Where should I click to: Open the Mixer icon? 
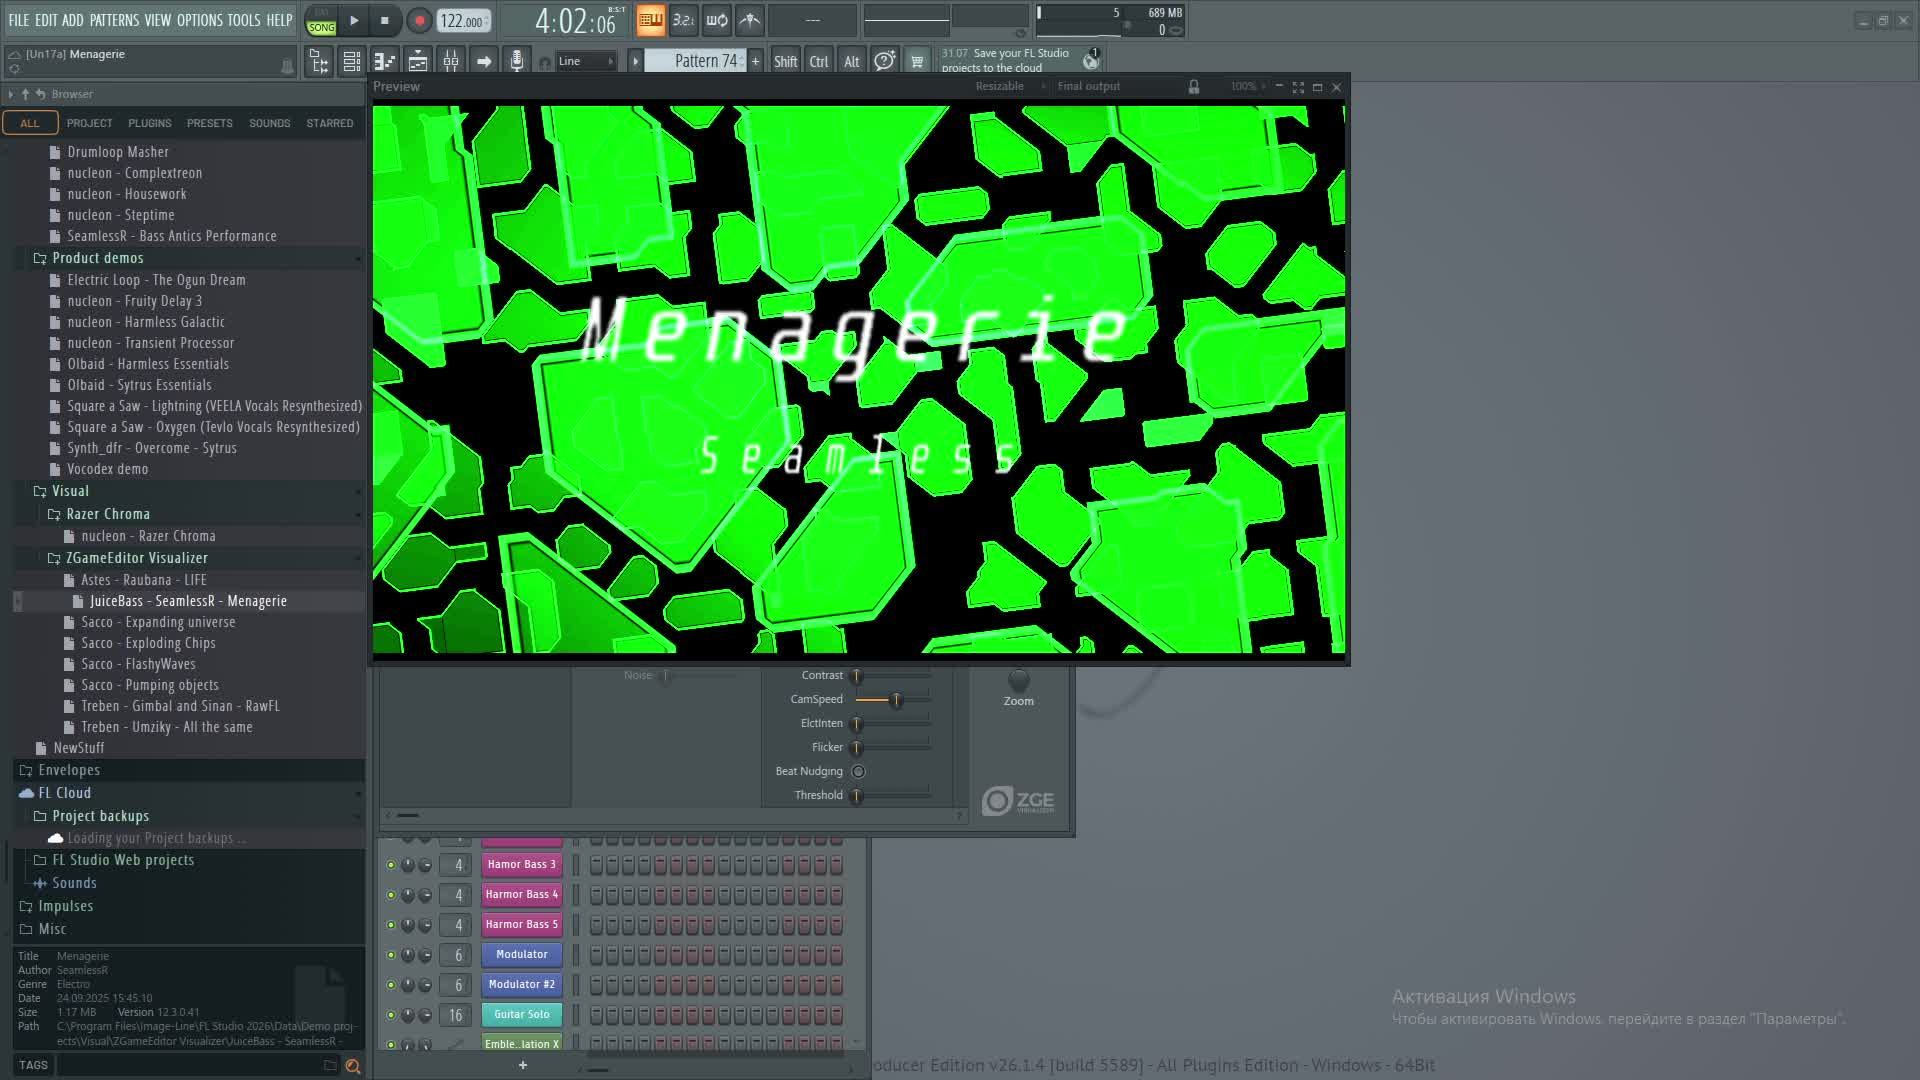coord(451,61)
